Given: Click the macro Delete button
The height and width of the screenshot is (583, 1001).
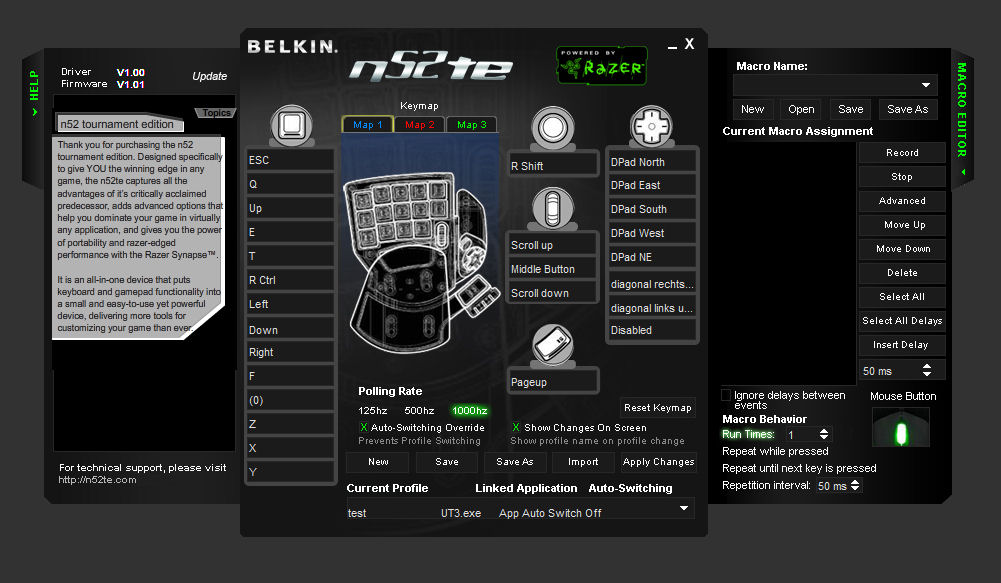Looking at the screenshot, I should 902,273.
